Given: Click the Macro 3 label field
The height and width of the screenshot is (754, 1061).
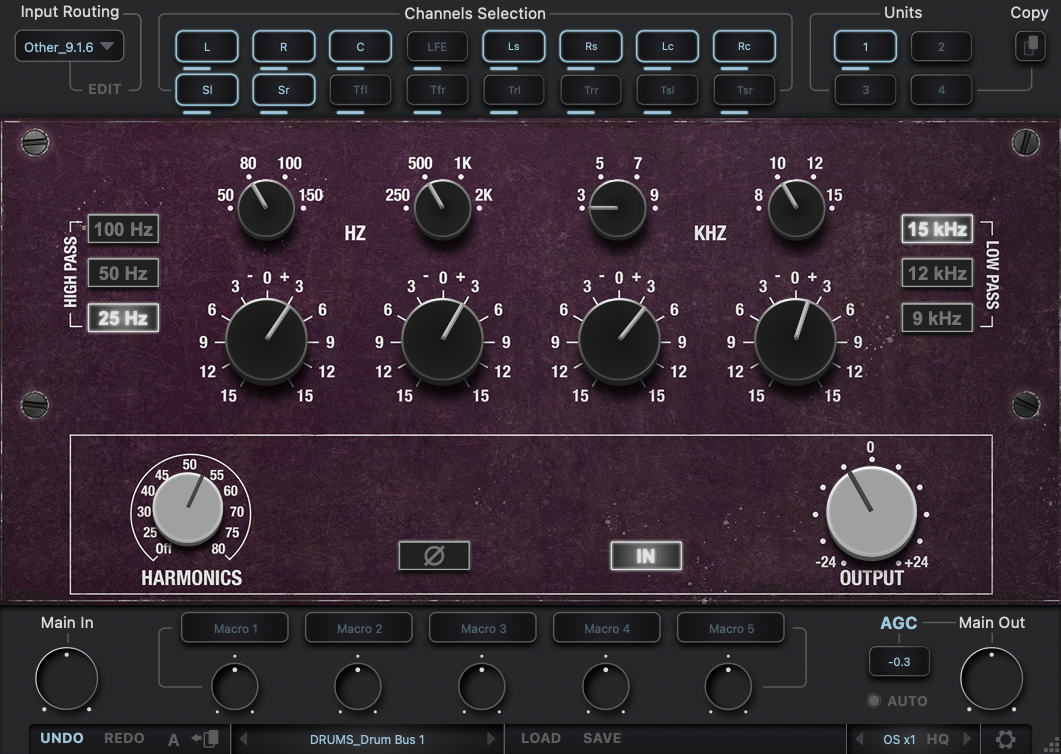Looking at the screenshot, I should pos(483,628).
